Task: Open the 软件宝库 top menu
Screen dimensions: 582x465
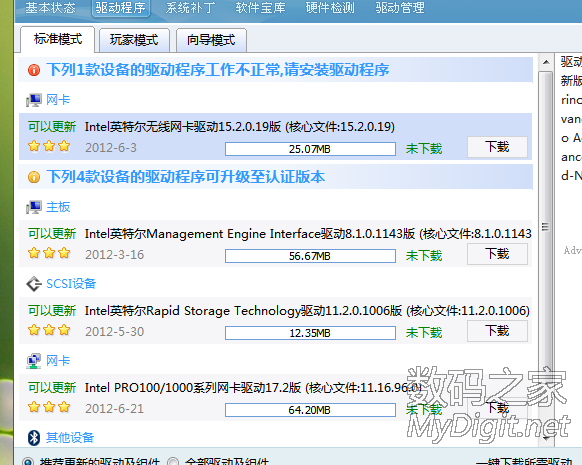Action: 260,7
